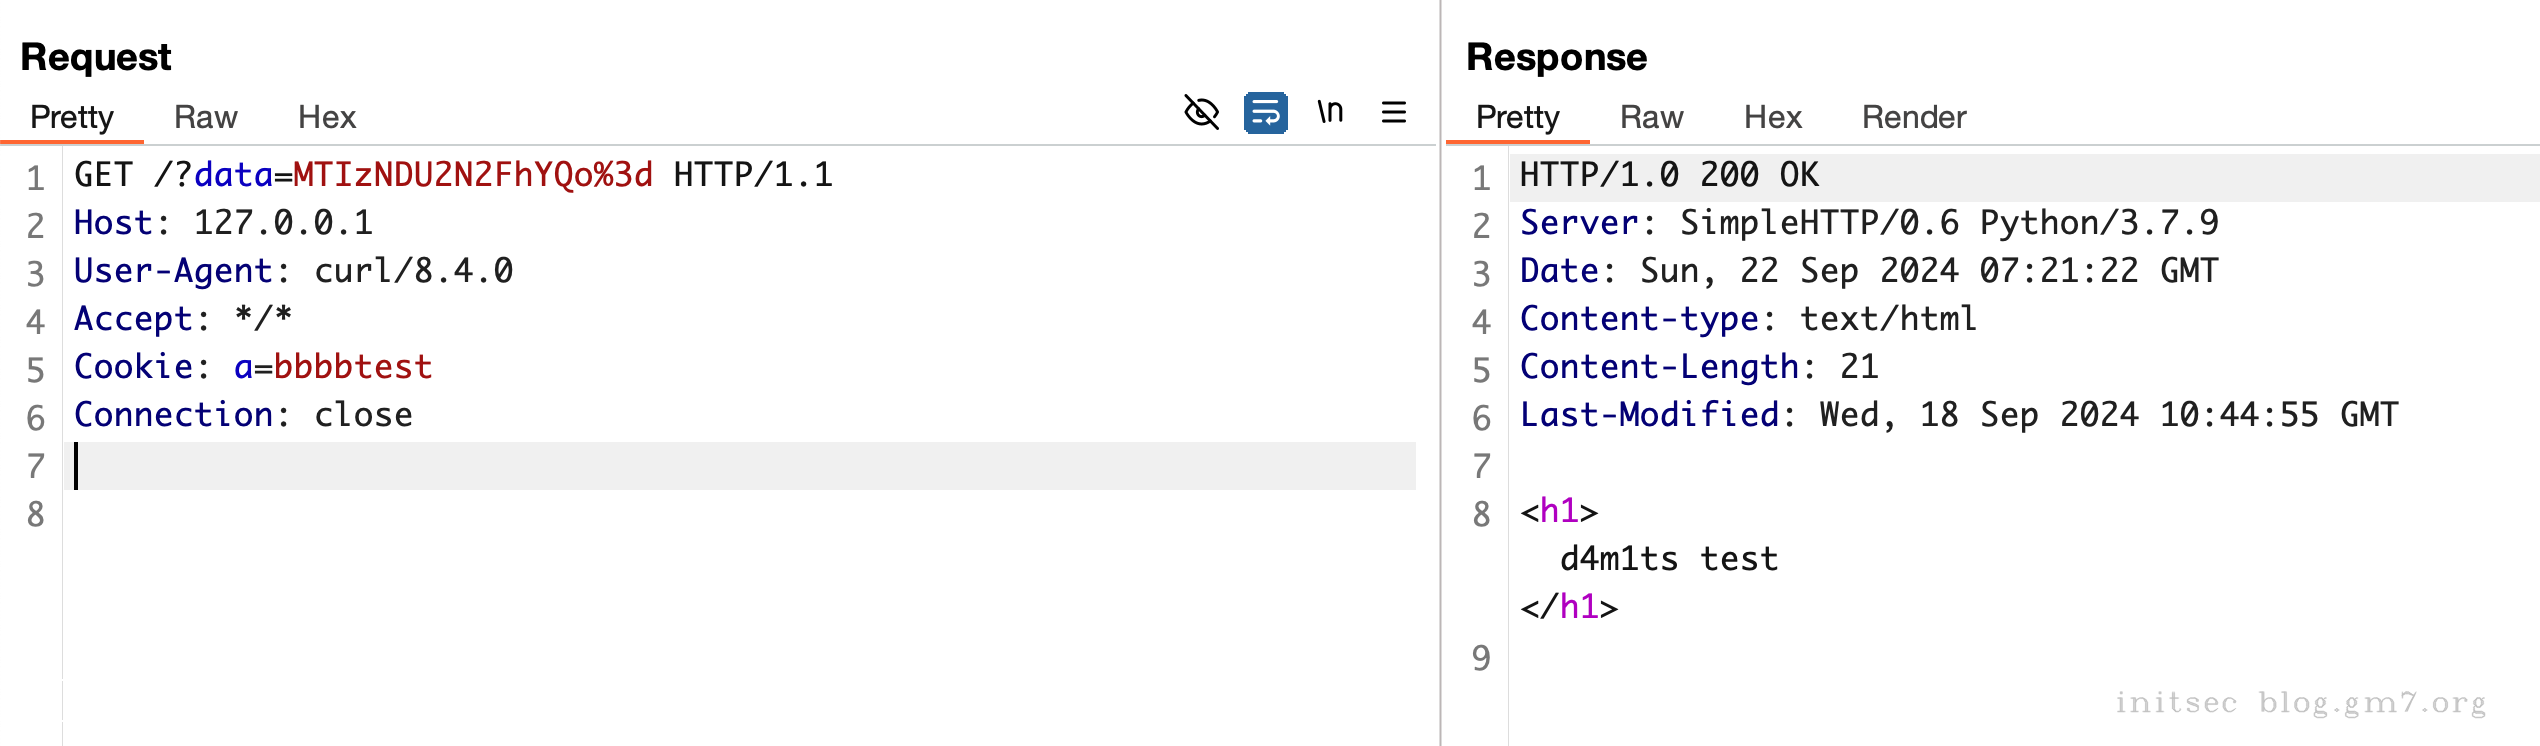This screenshot has height=746, width=2540.
Task: Click the data parameter value MTIzNDU2N2FhYQo%3d
Action: (472, 176)
